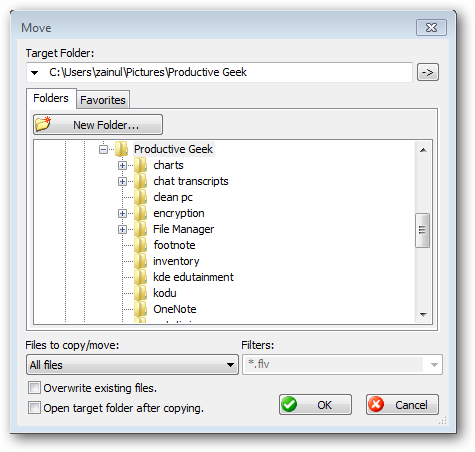Viewport: 475px width, 452px height.
Task: Click the clean pc folder icon
Action: pyautogui.click(x=141, y=197)
